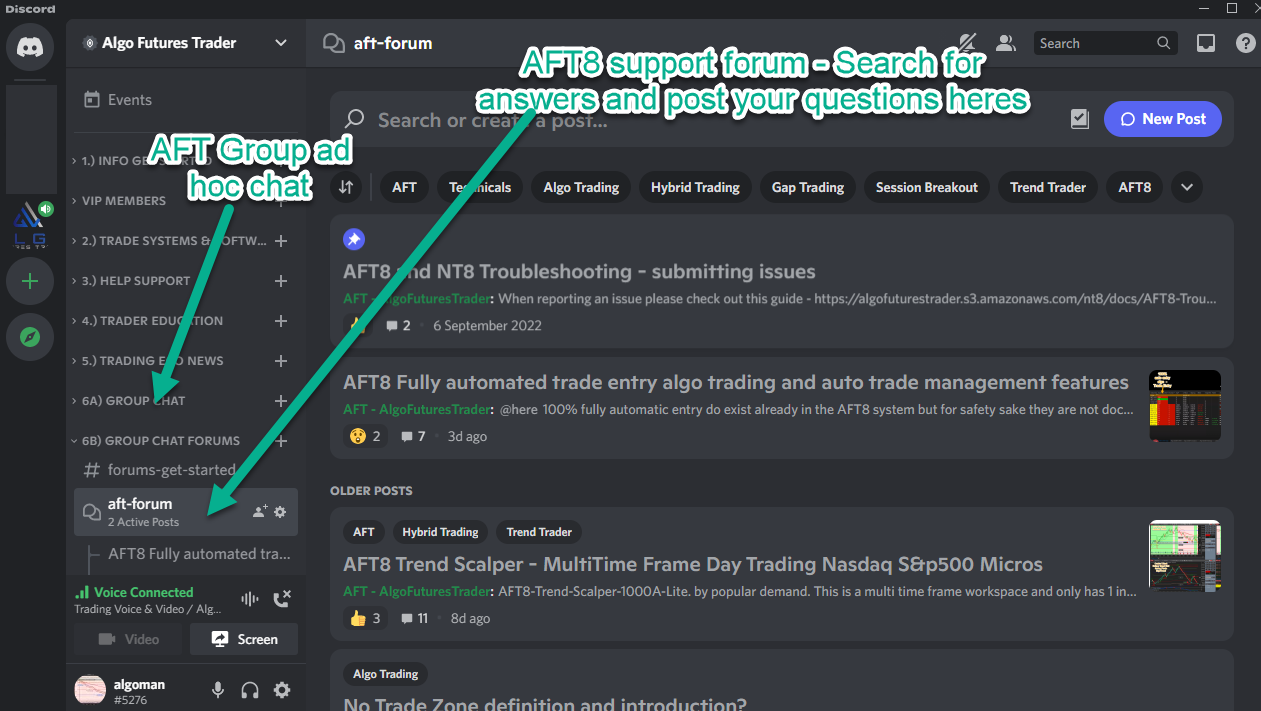Toggle noise suppression icon

coord(249,599)
